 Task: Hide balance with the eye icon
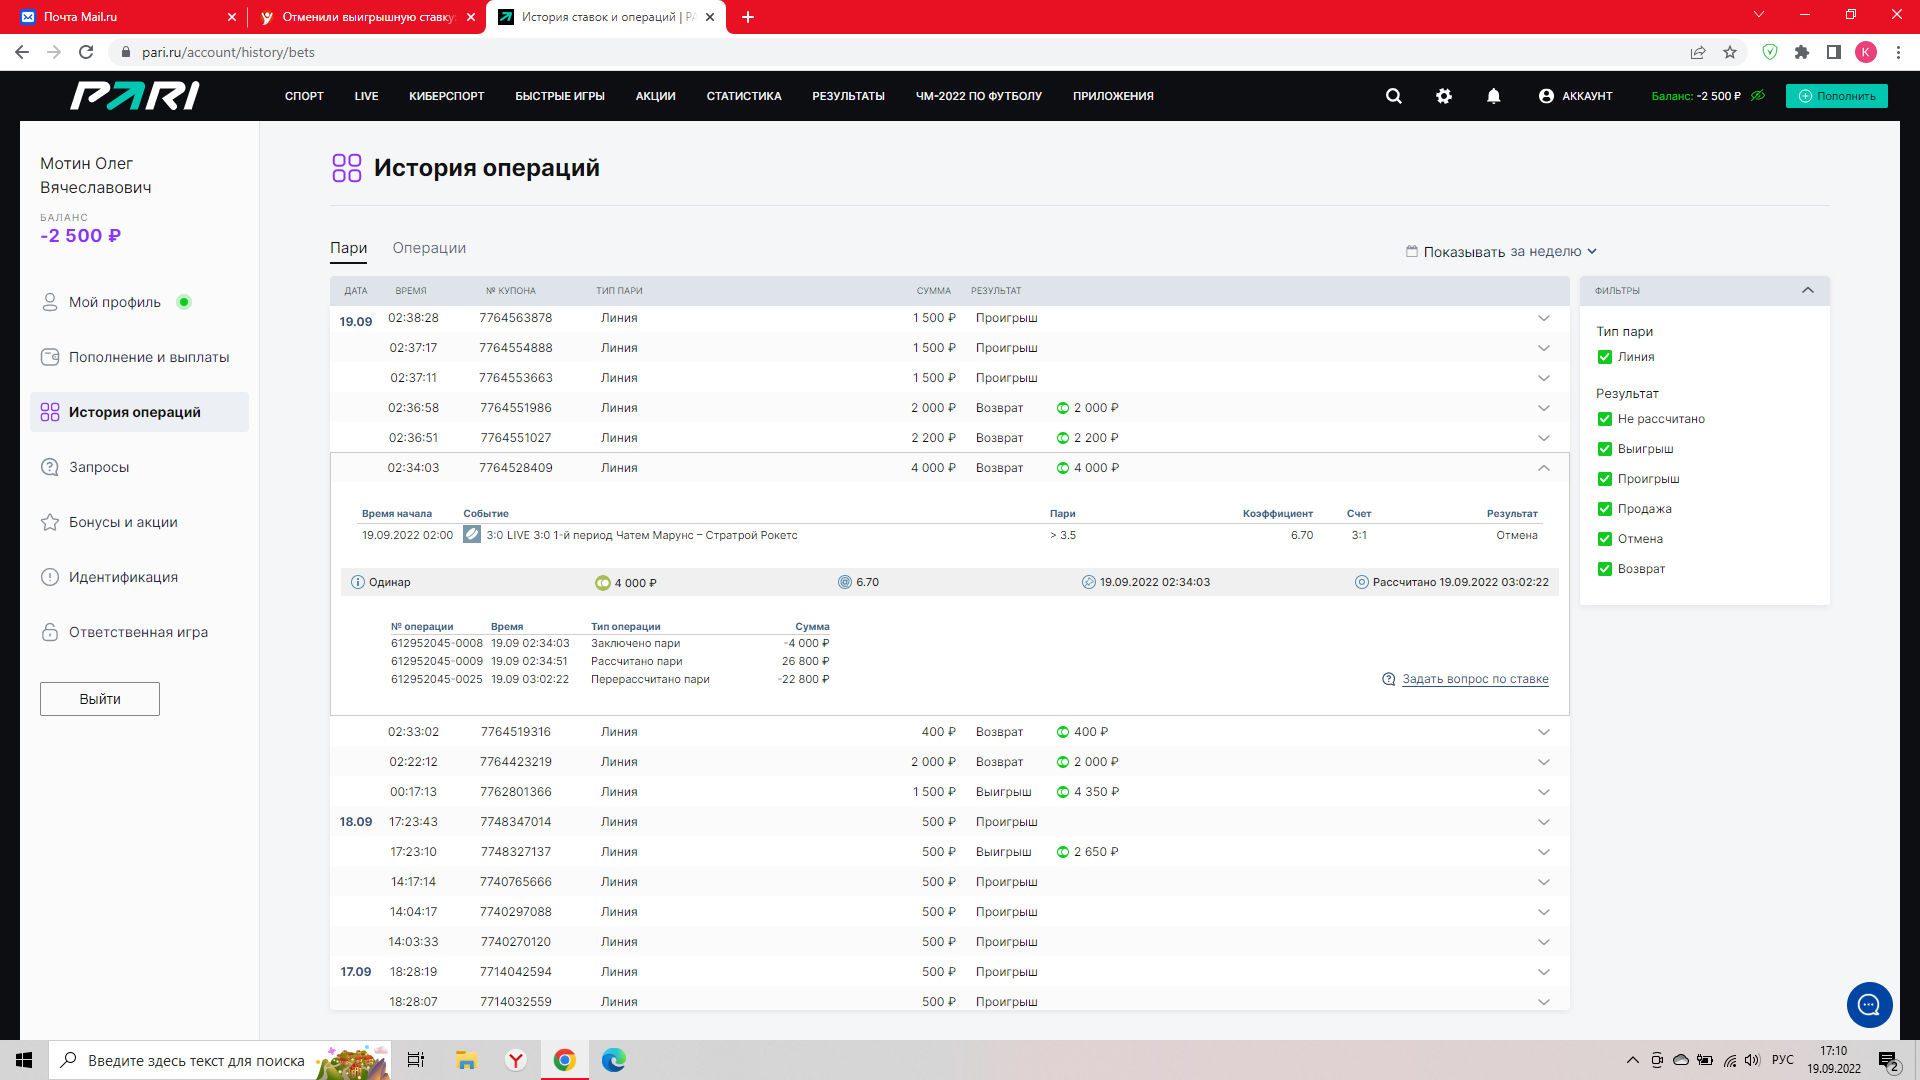pyautogui.click(x=1758, y=96)
